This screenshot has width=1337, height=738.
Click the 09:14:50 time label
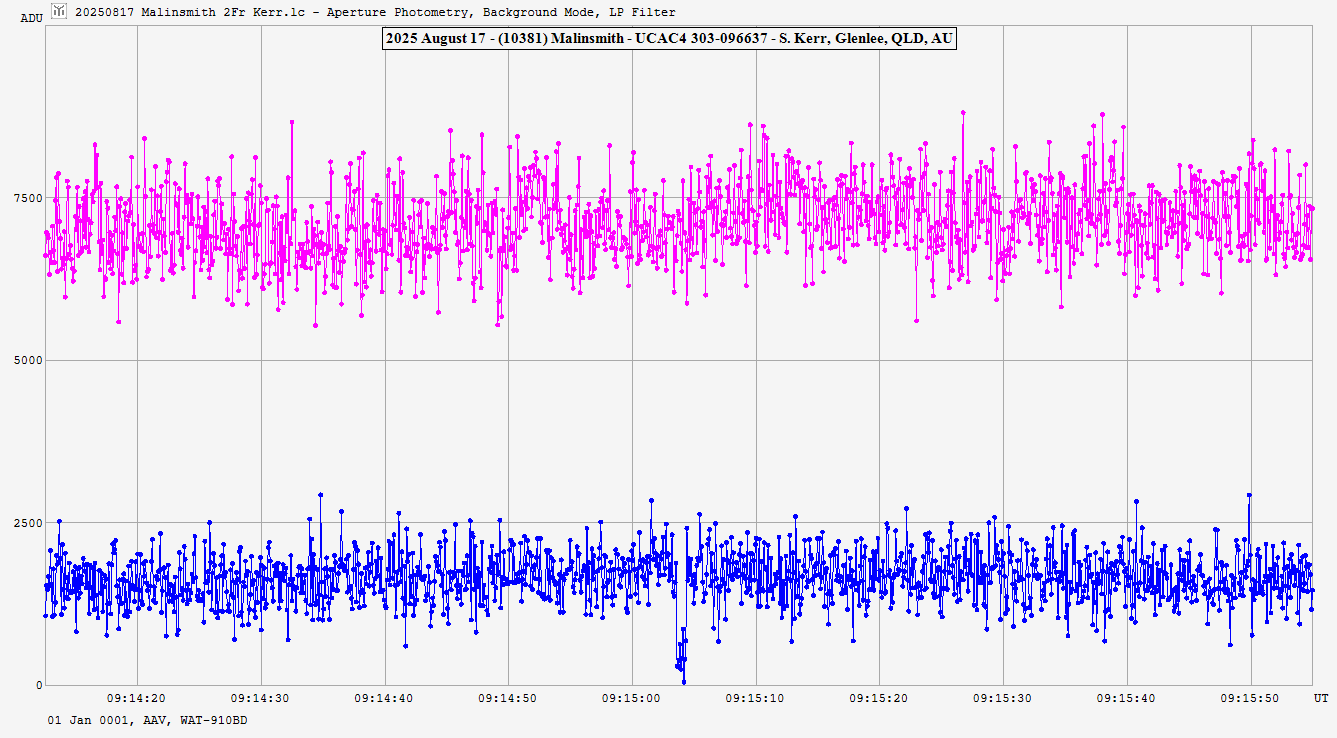(x=509, y=699)
